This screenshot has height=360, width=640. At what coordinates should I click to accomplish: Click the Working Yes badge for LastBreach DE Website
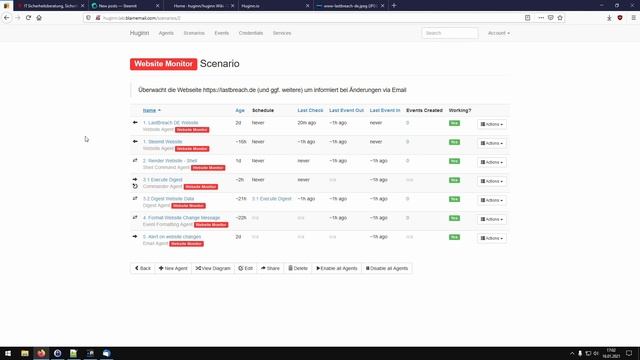click(454, 123)
